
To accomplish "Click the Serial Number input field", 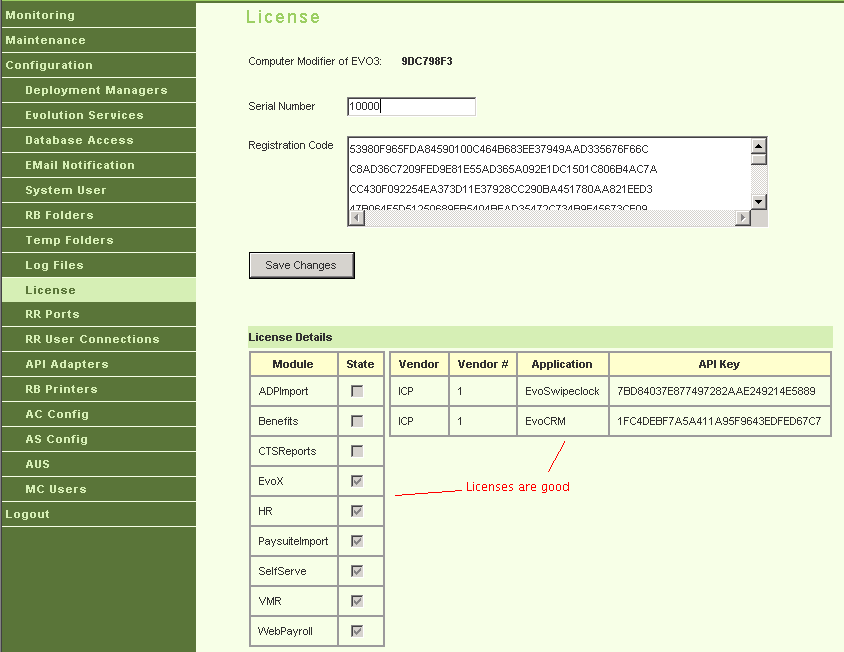I will (x=411, y=107).
